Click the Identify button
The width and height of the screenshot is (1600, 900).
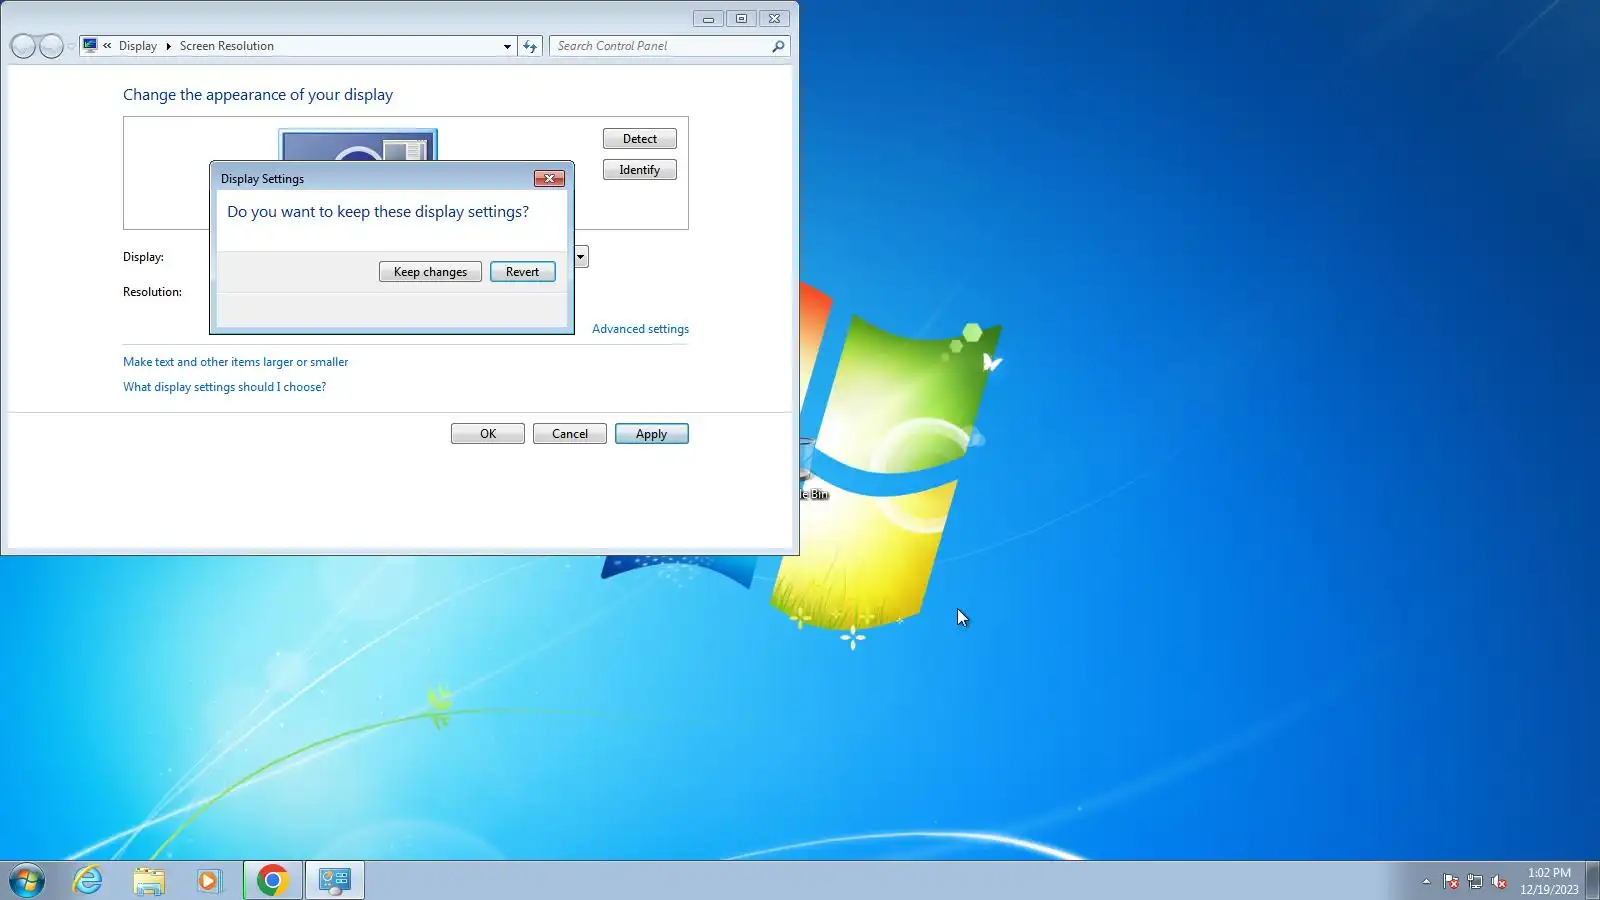pyautogui.click(x=640, y=170)
